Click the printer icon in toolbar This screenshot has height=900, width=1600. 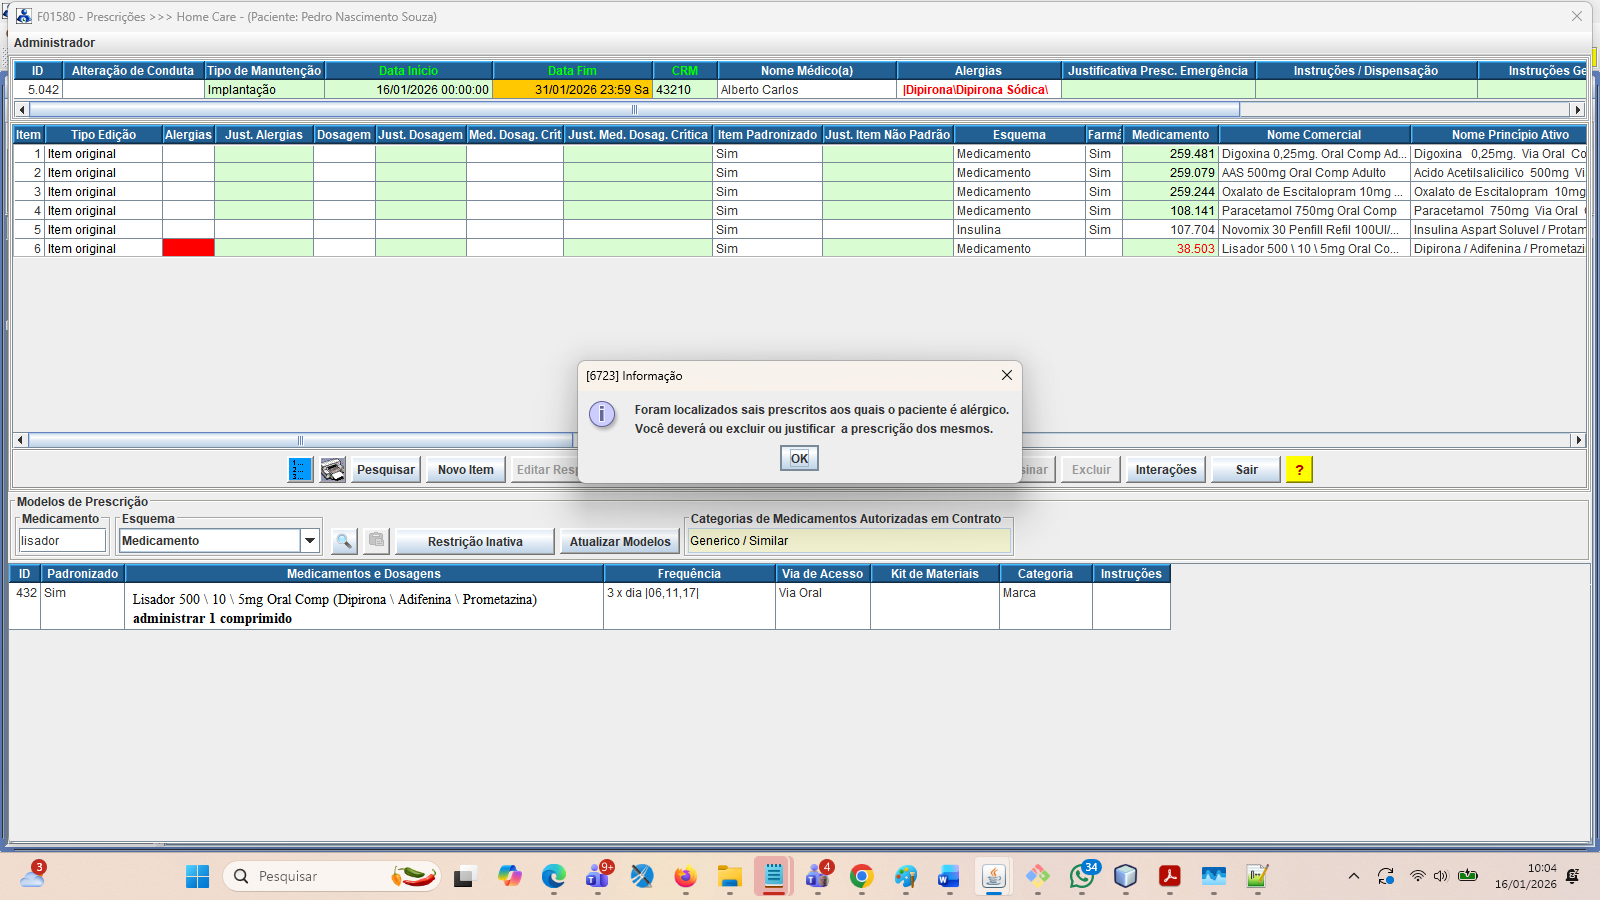click(333, 470)
